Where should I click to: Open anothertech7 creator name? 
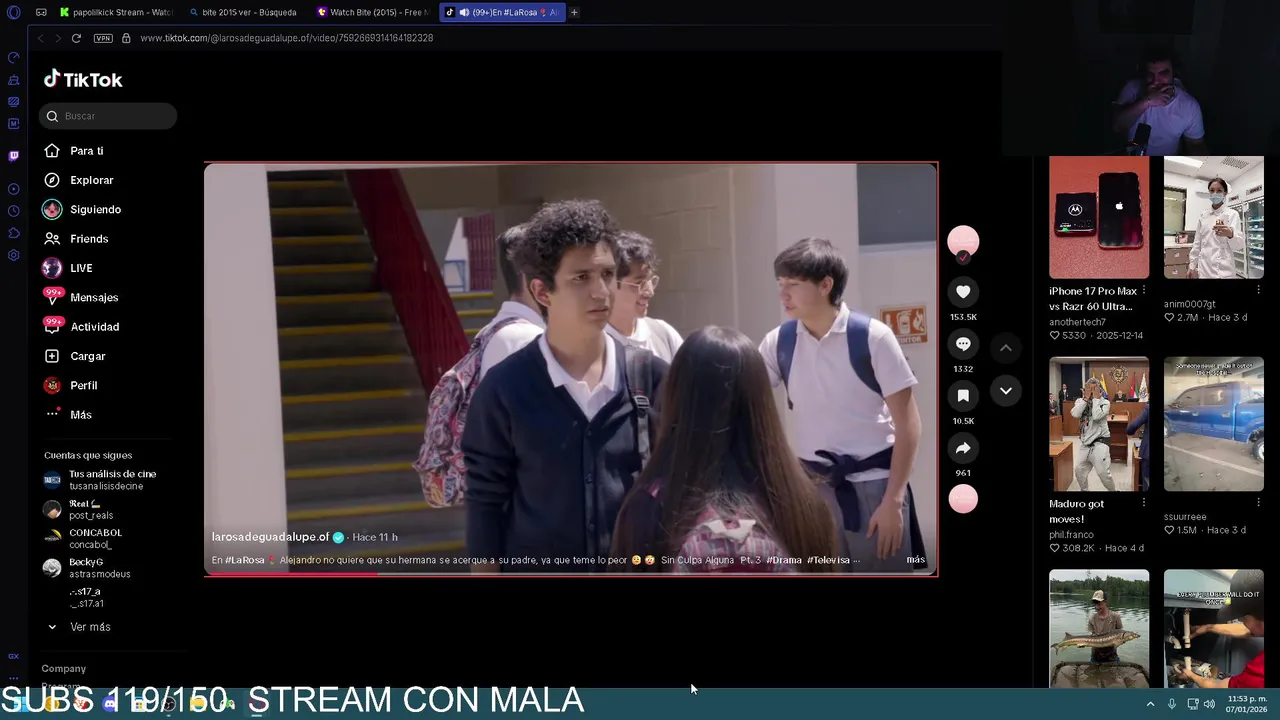pos(1077,322)
